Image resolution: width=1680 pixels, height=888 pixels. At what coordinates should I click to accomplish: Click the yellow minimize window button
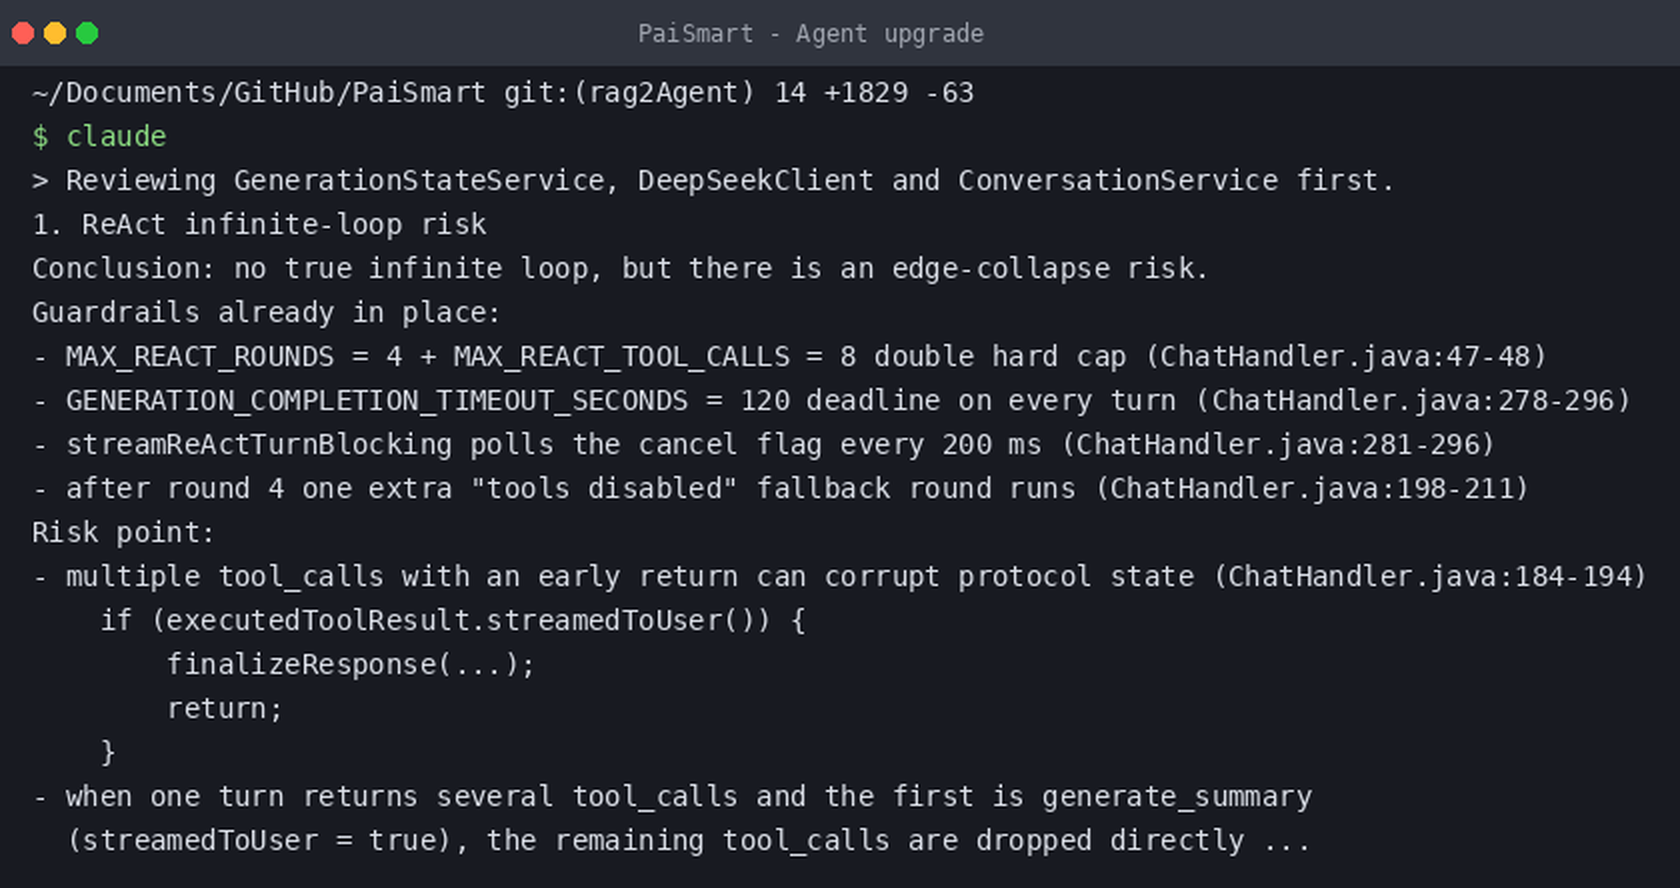coord(55,33)
